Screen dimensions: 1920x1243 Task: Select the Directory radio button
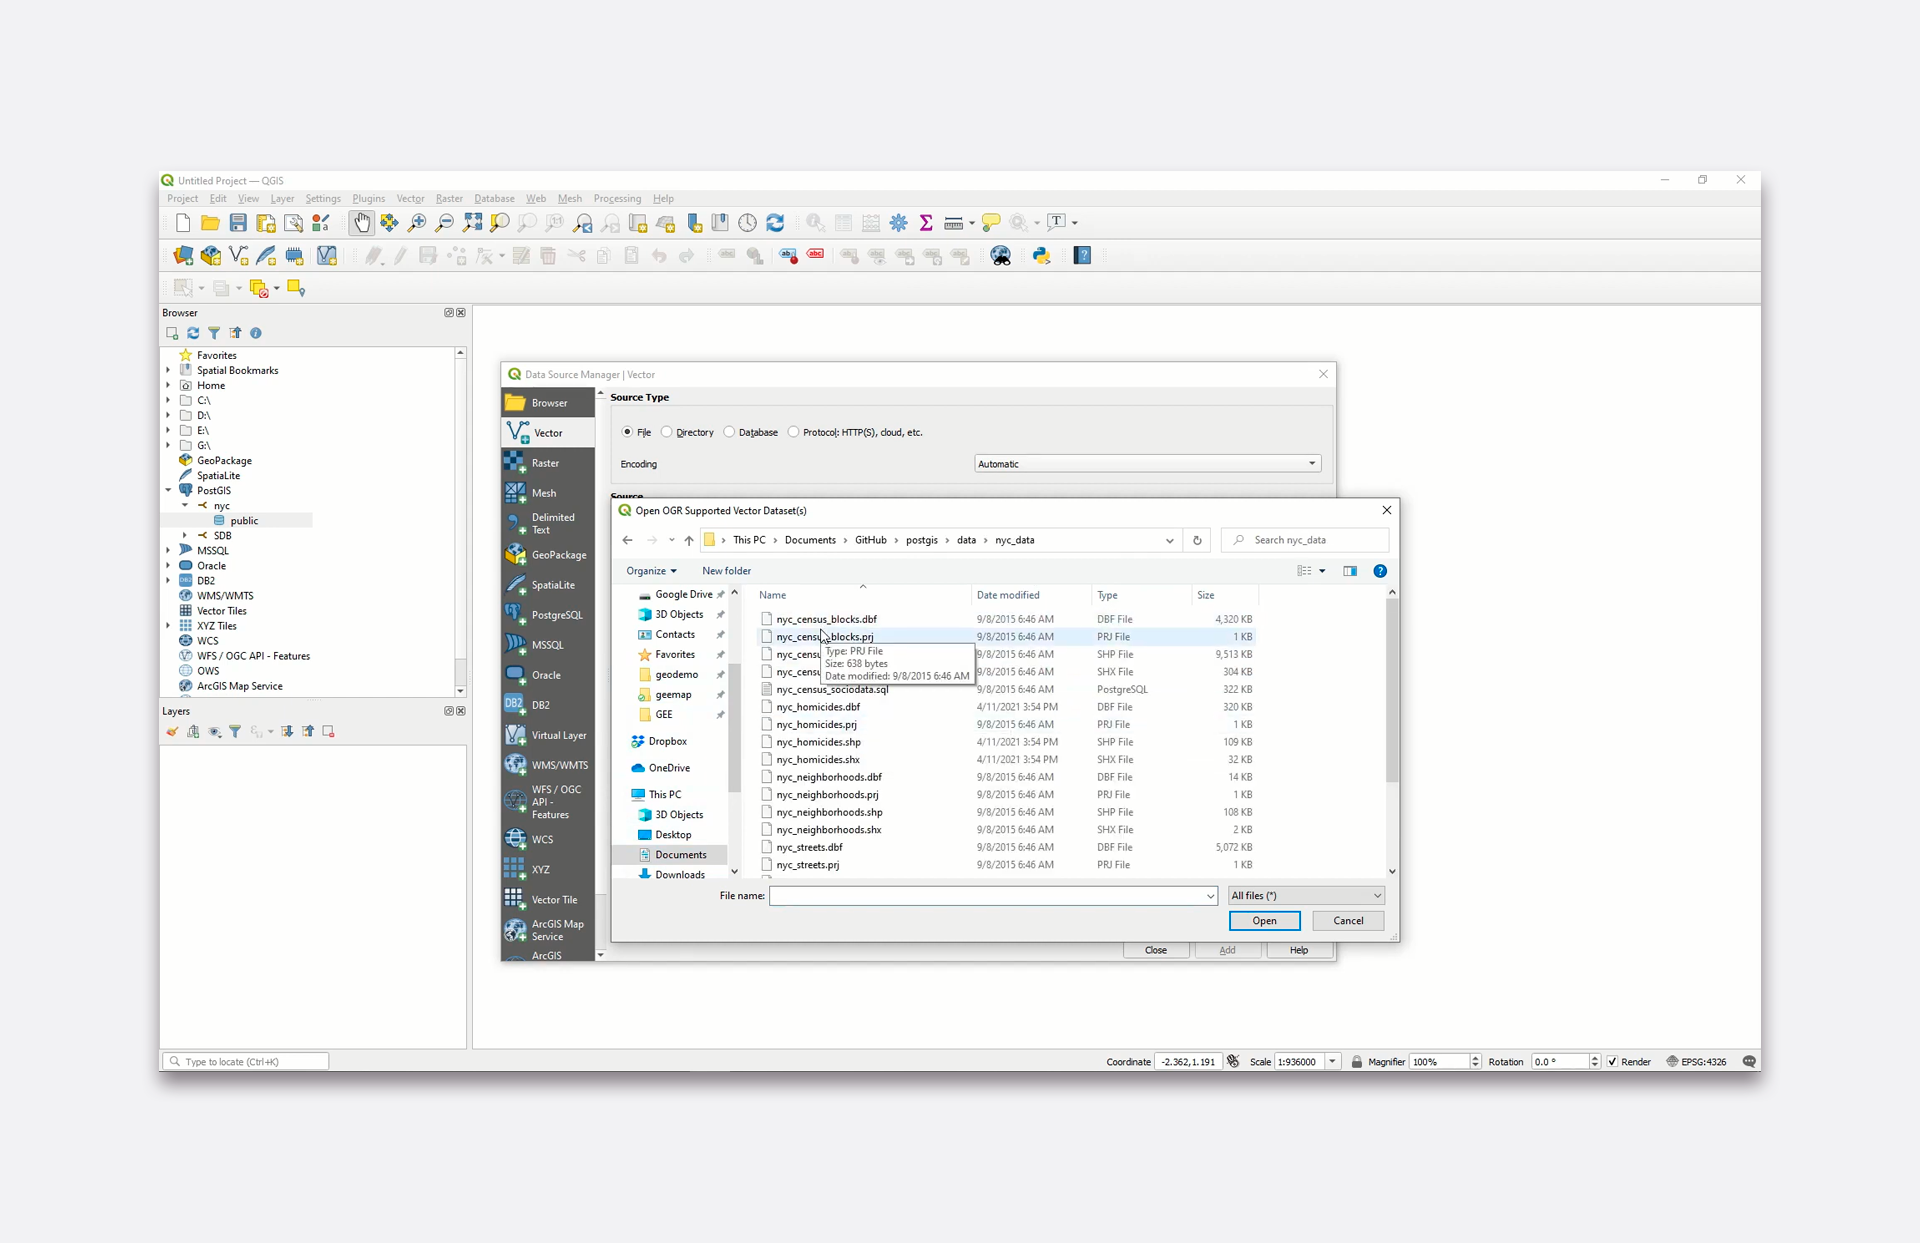point(667,432)
